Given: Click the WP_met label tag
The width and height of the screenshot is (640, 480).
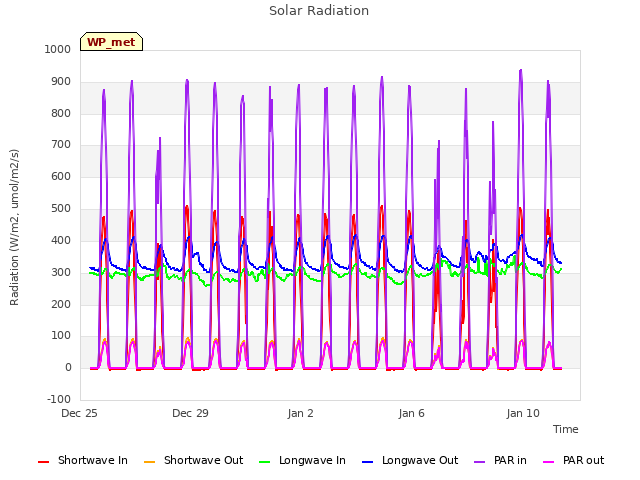Looking at the screenshot, I should (111, 42).
